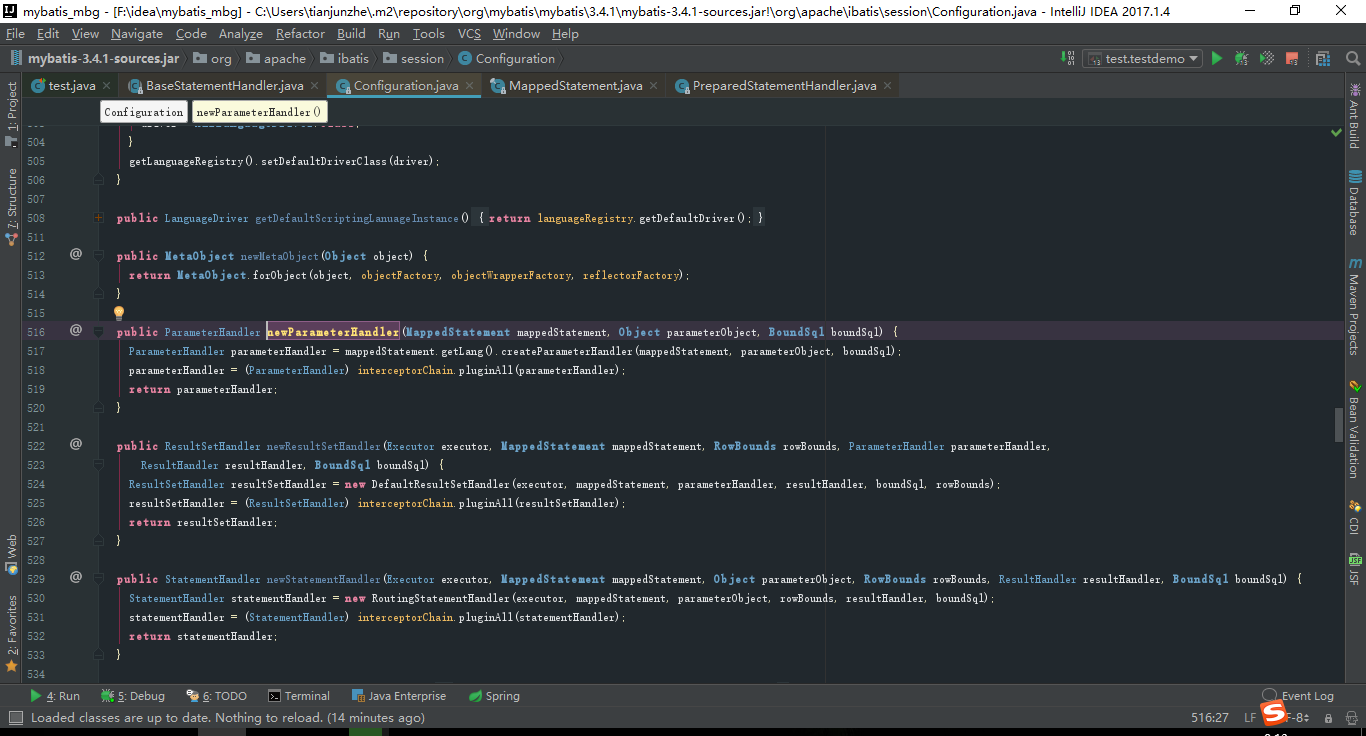Viewport: 1366px width, 736px height.
Task: Click the intention lightbulb near line 515
Action: click(118, 312)
